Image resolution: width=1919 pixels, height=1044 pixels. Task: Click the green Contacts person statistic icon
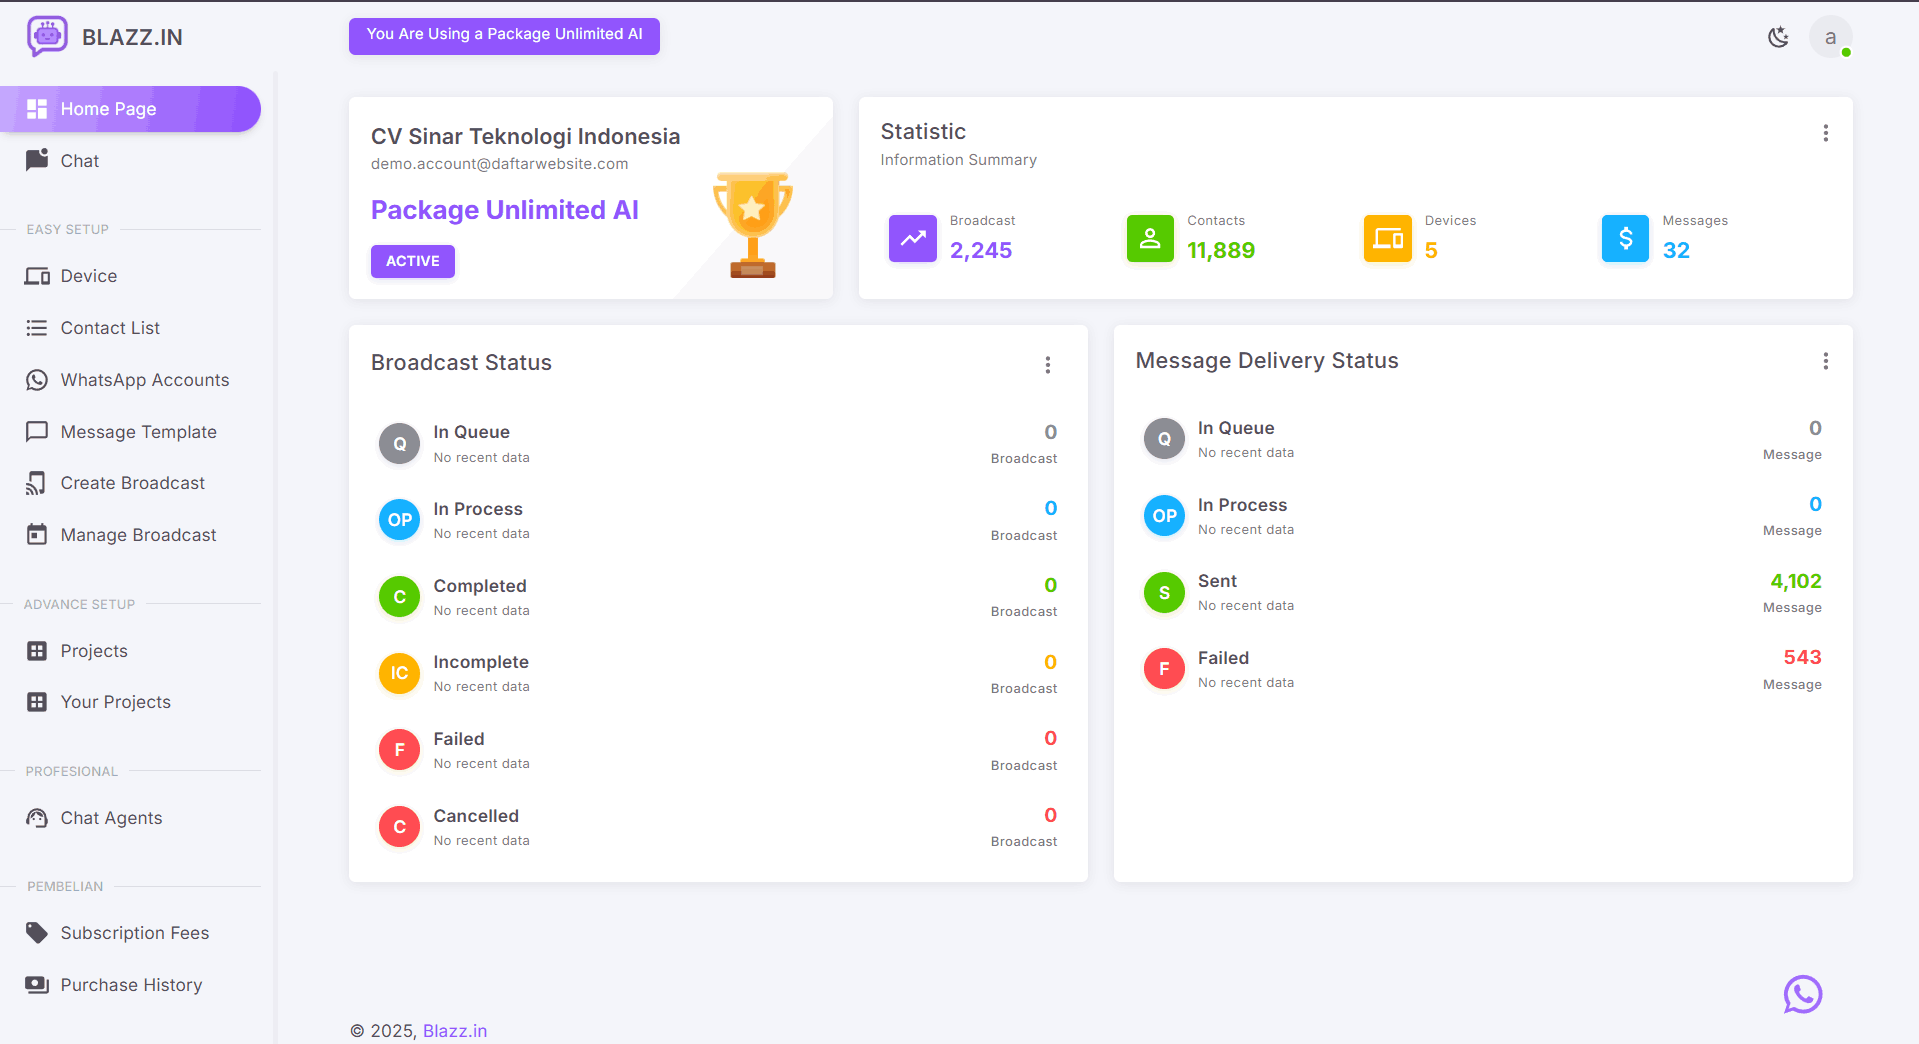tap(1150, 238)
